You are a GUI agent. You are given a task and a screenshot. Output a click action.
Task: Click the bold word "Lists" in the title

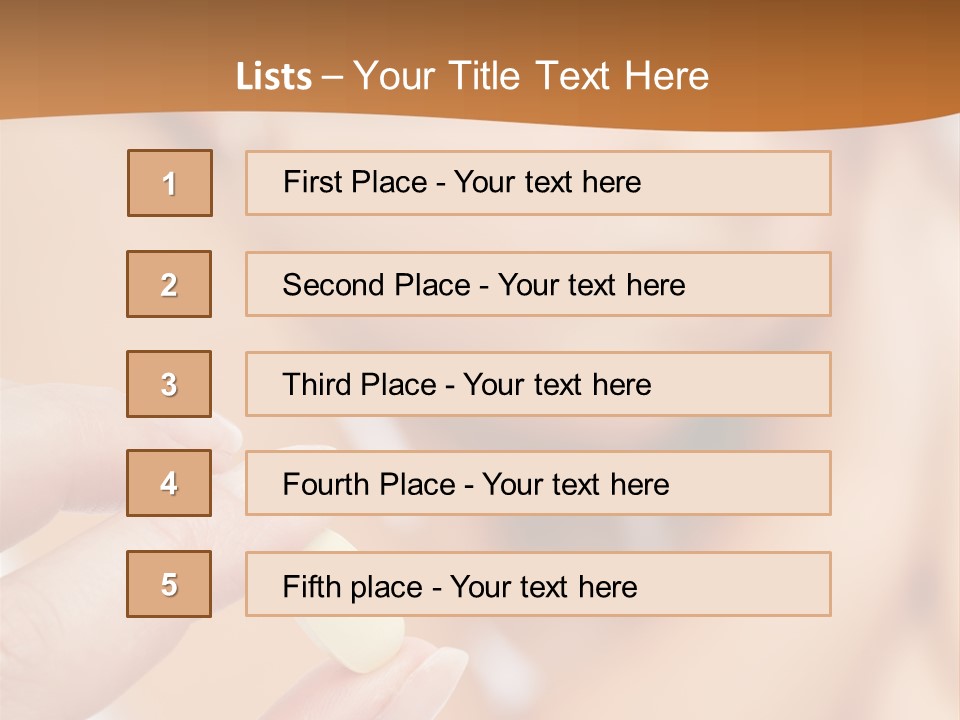pyautogui.click(x=274, y=77)
